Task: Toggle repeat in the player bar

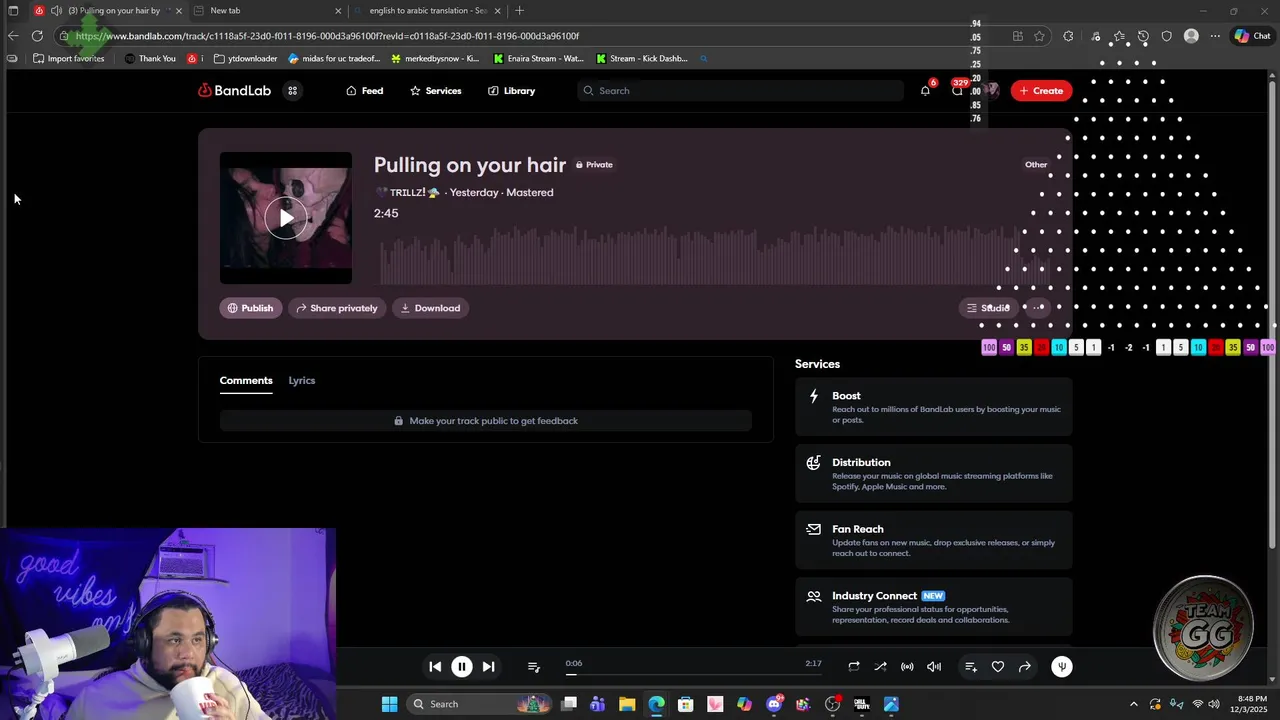Action: tap(854, 666)
